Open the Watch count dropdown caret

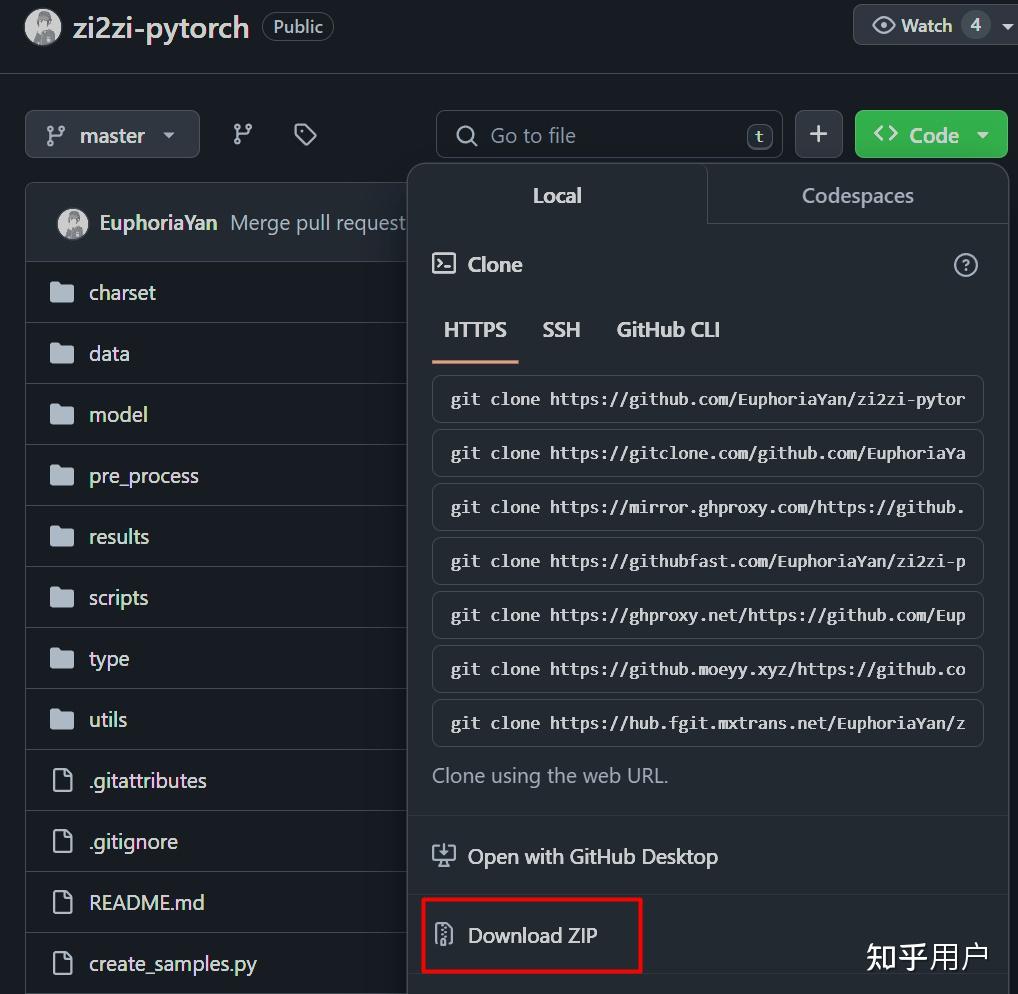coord(1008,25)
